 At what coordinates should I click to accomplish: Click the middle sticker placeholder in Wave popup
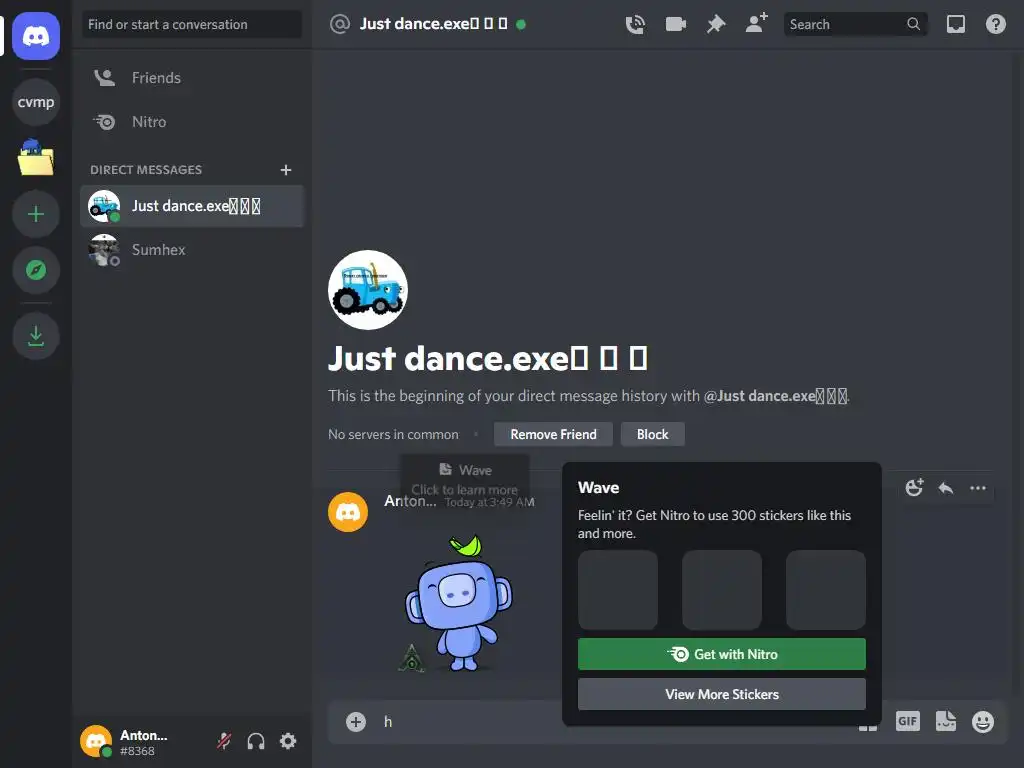click(x=722, y=590)
